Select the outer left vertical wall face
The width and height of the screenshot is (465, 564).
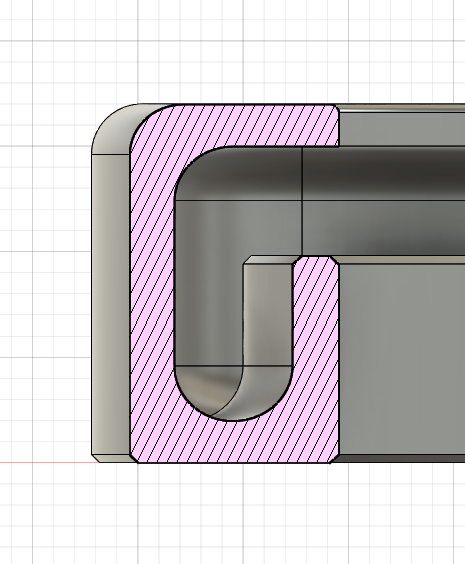click(110, 304)
